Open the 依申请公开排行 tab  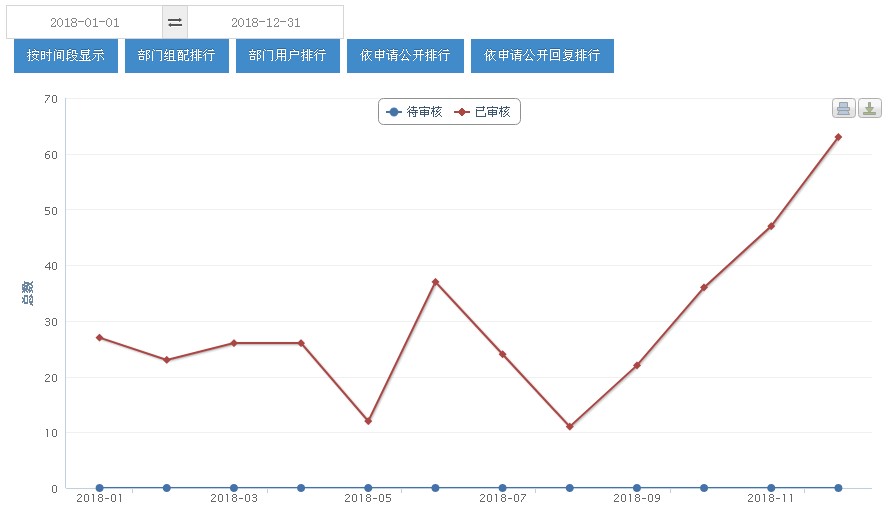405,55
